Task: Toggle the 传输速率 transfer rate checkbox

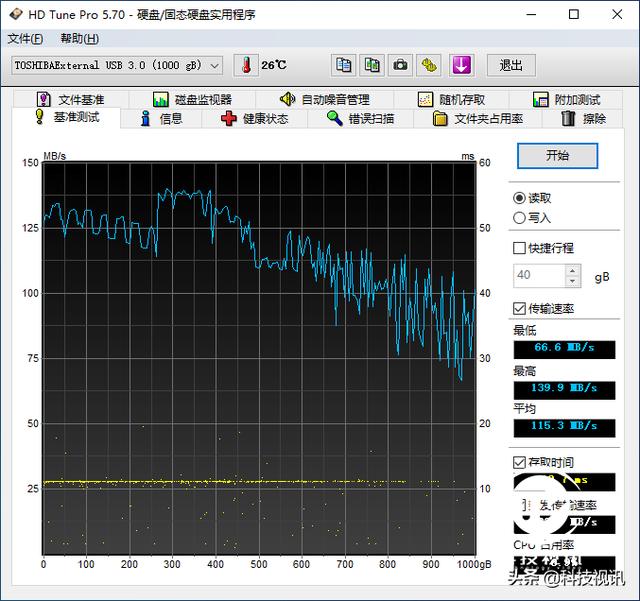Action: pos(543,308)
